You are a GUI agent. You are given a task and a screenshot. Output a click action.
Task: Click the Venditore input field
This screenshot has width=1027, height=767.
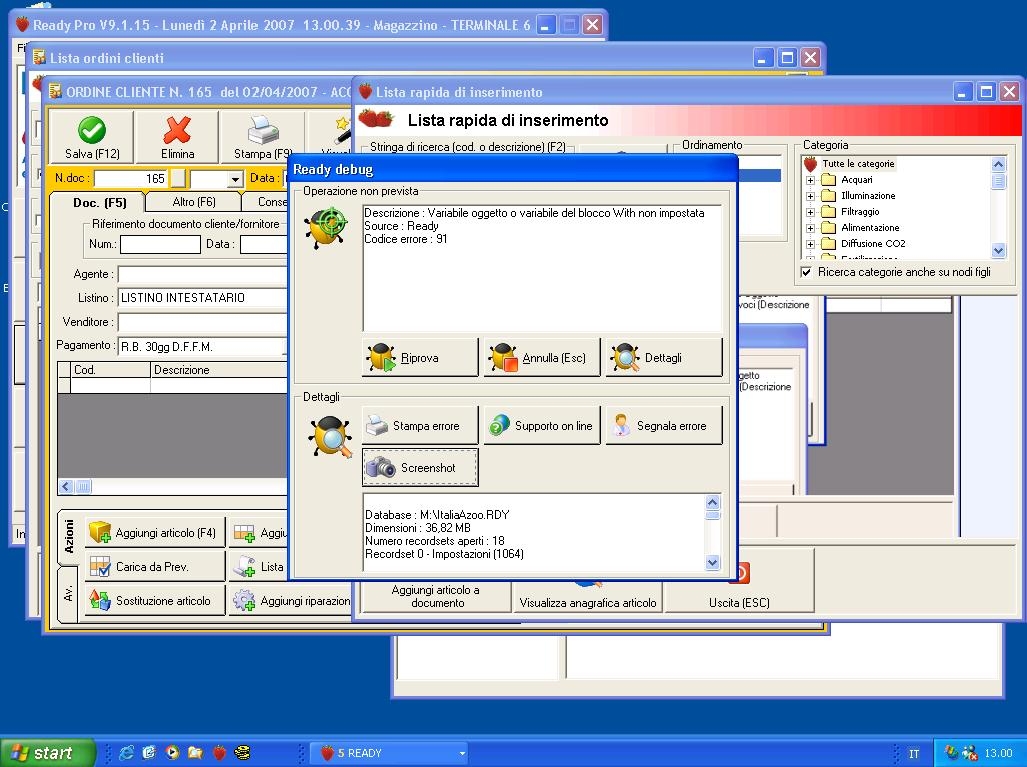click(202, 322)
